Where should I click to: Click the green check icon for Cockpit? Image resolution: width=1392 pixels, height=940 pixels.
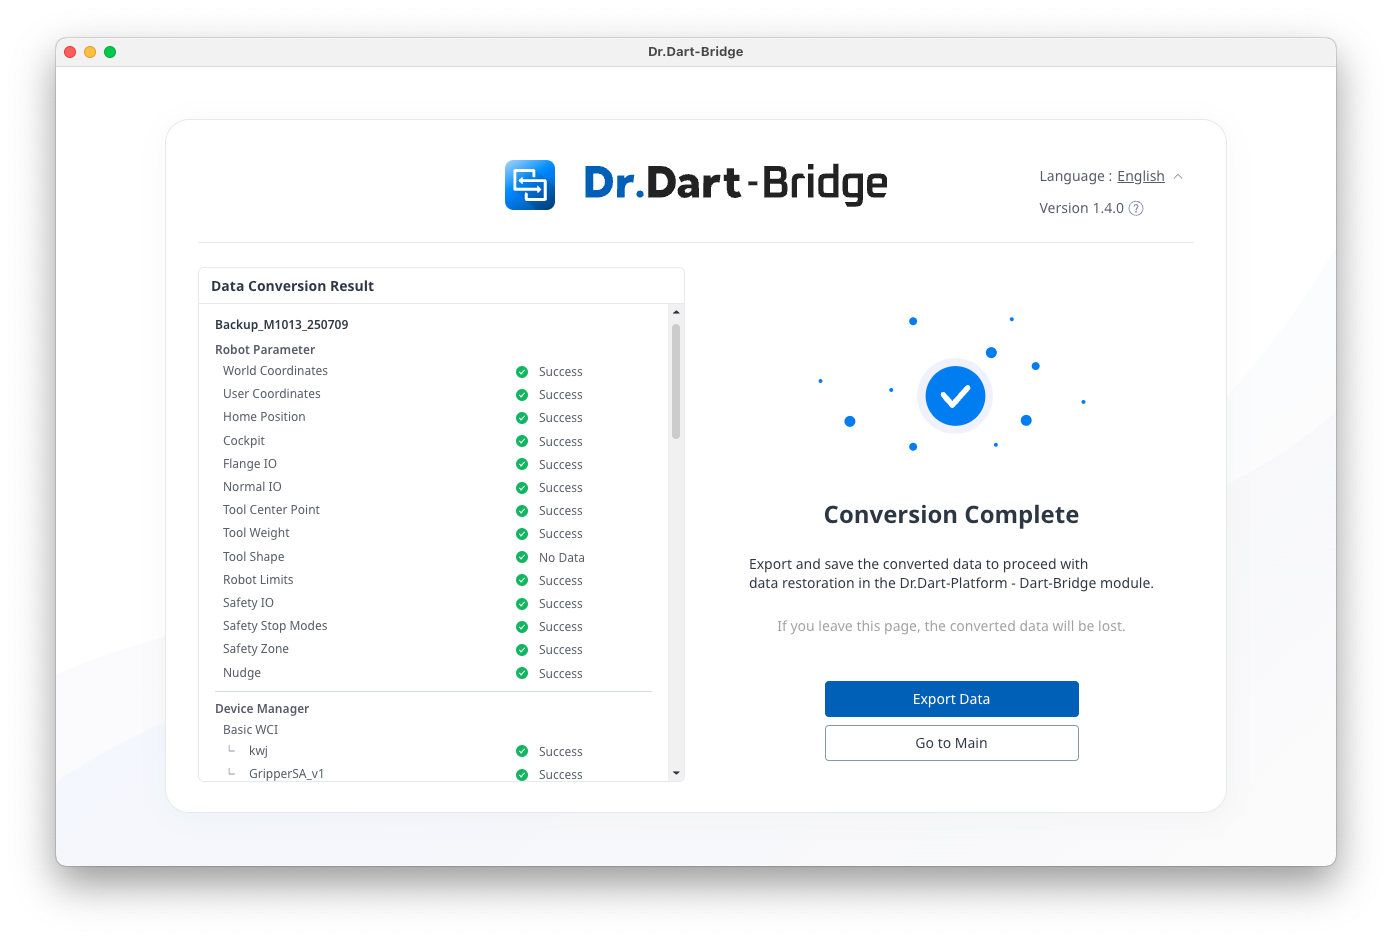click(x=522, y=441)
